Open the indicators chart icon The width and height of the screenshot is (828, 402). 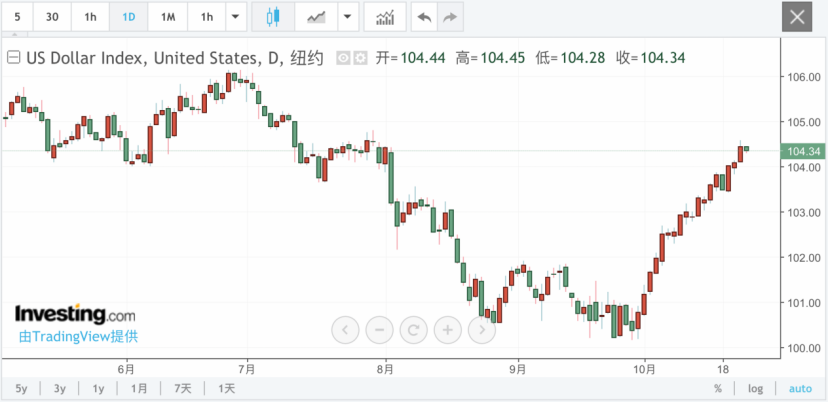[385, 17]
